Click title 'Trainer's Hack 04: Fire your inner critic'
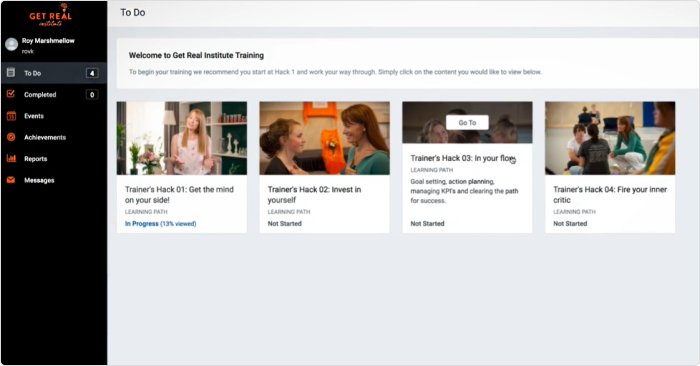The width and height of the screenshot is (700, 366). coord(610,195)
